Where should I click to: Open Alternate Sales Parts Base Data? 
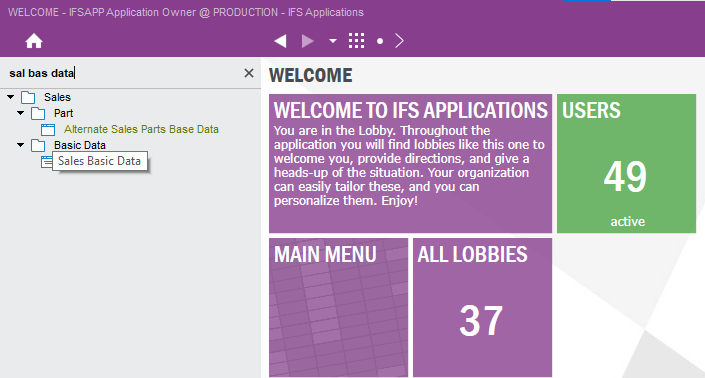coord(141,129)
